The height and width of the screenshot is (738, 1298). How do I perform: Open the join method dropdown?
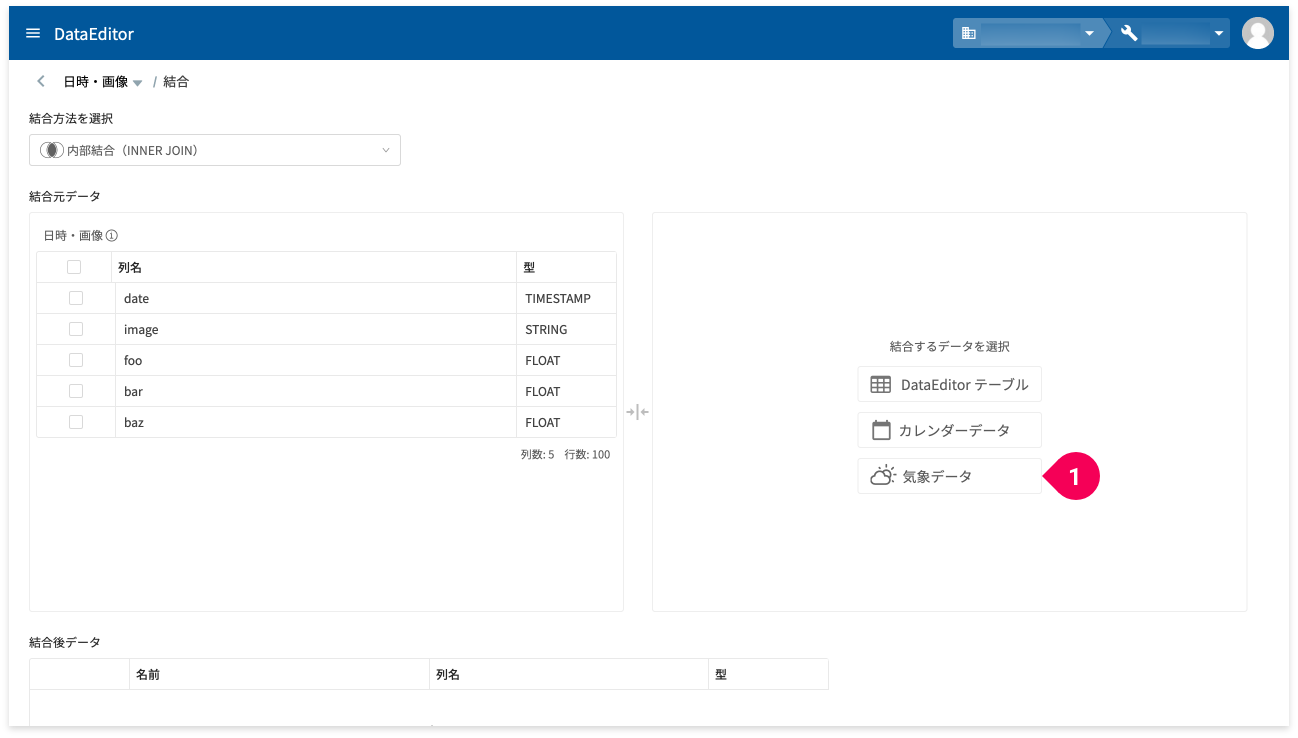[215, 150]
